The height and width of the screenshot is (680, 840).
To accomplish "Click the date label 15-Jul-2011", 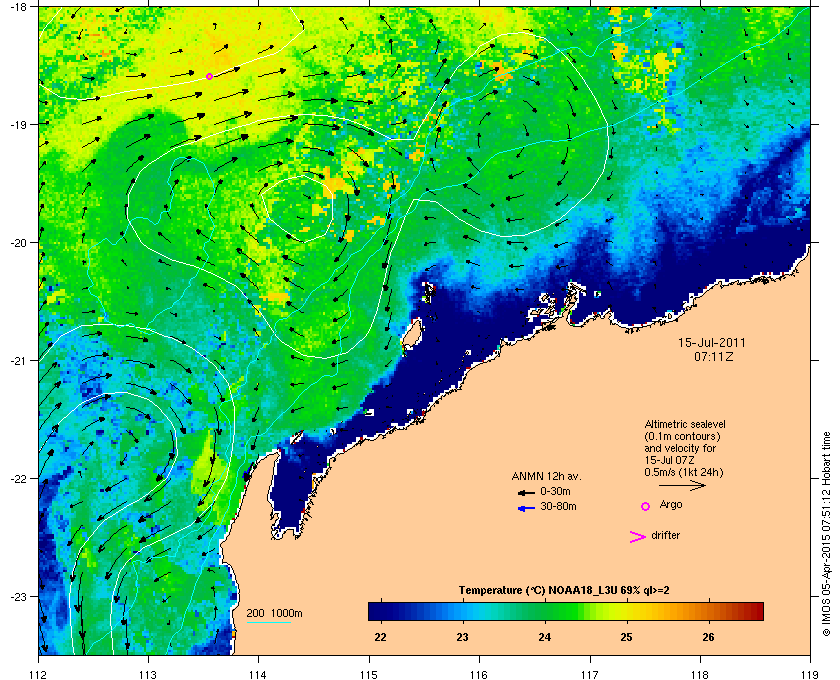I will 712,343.
